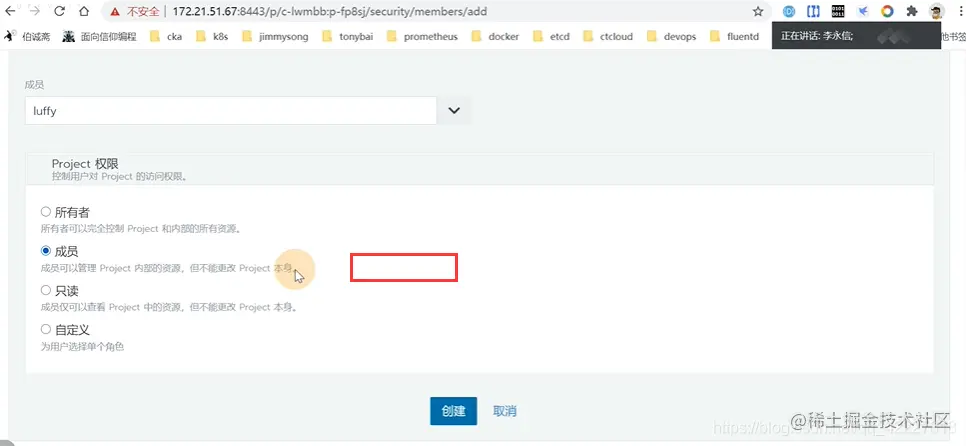Image resolution: width=966 pixels, height=446 pixels.
Task: Open the blue circular extension icon
Action: pos(789,12)
